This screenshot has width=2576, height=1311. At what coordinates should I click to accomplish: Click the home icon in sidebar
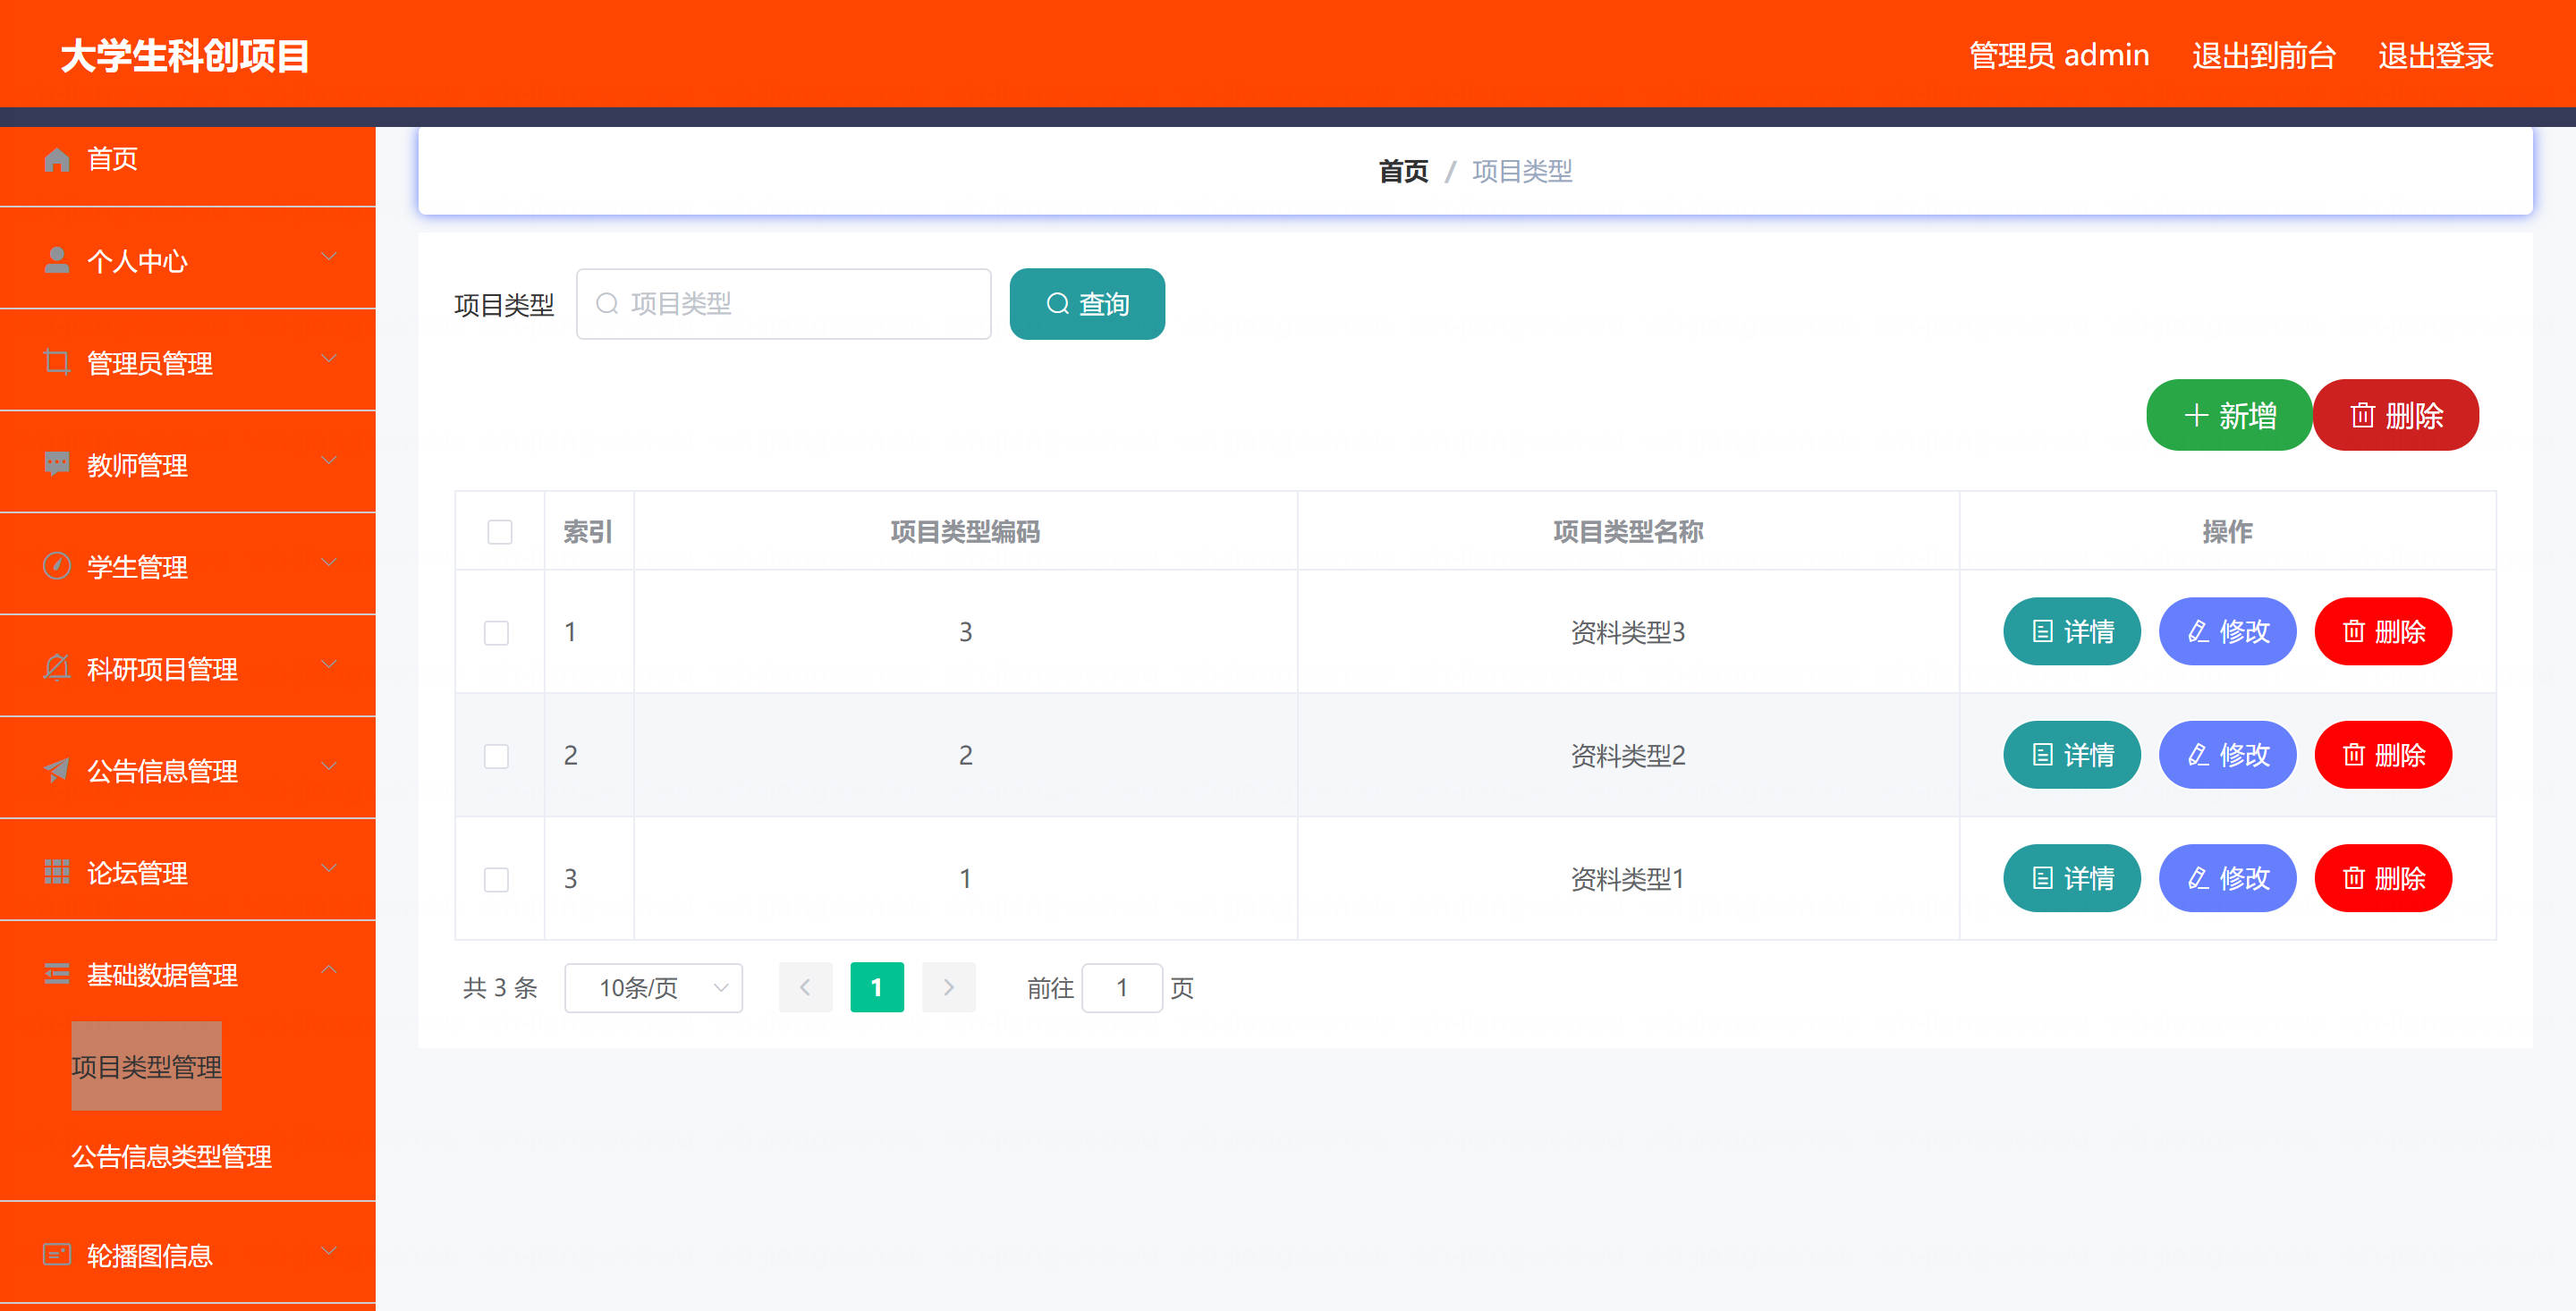(x=57, y=159)
